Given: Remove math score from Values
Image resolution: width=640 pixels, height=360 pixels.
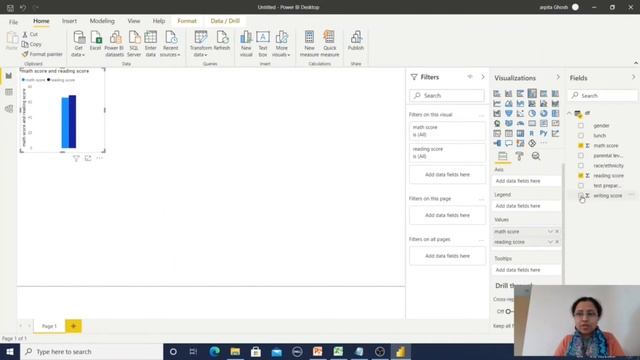Looking at the screenshot, I should point(557,231).
